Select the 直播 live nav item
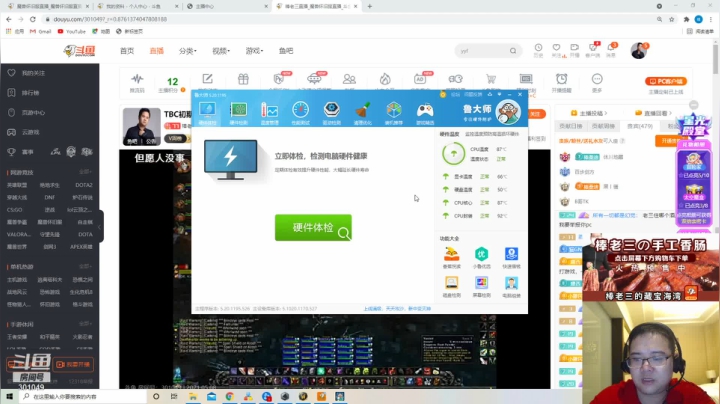 157,51
